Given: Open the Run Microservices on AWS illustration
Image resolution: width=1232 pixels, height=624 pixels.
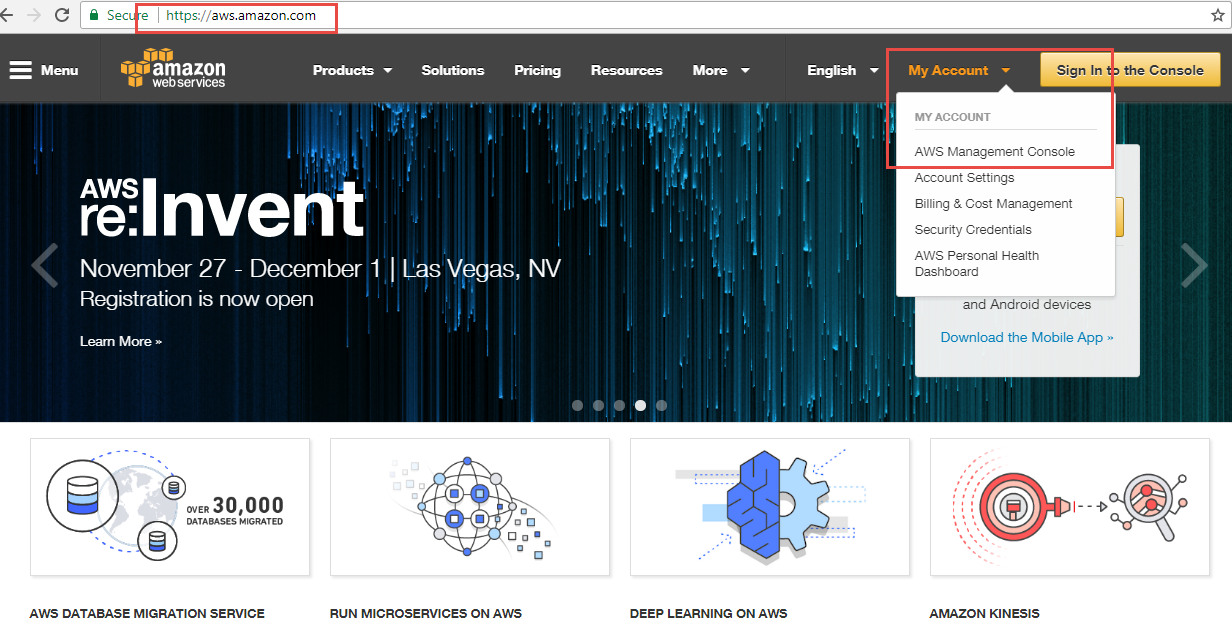Looking at the screenshot, I should point(470,507).
